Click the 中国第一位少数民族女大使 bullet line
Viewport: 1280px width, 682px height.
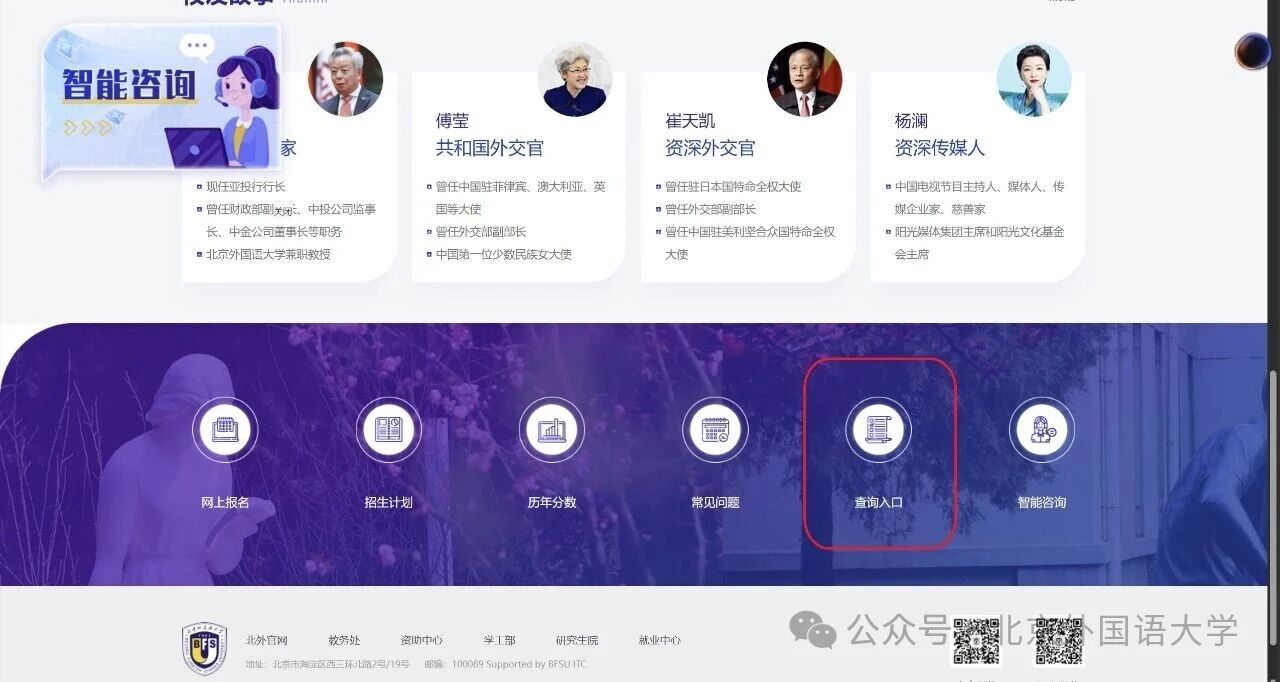(503, 254)
